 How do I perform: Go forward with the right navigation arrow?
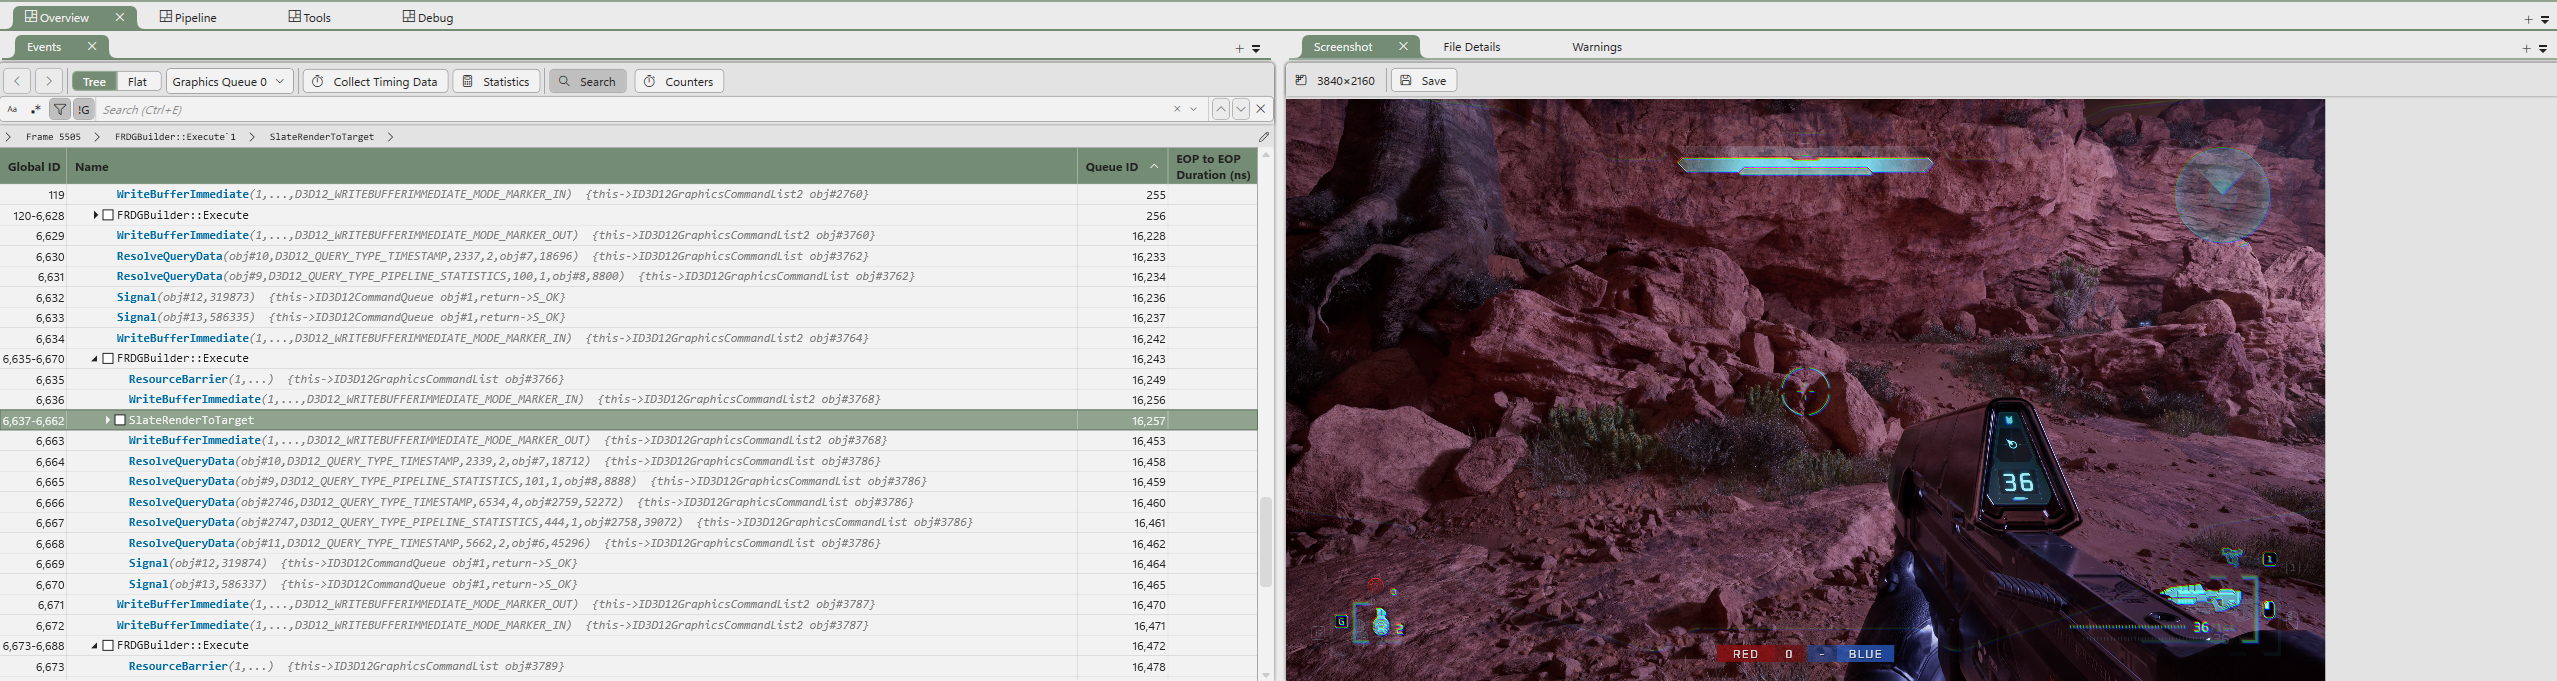pos(49,81)
